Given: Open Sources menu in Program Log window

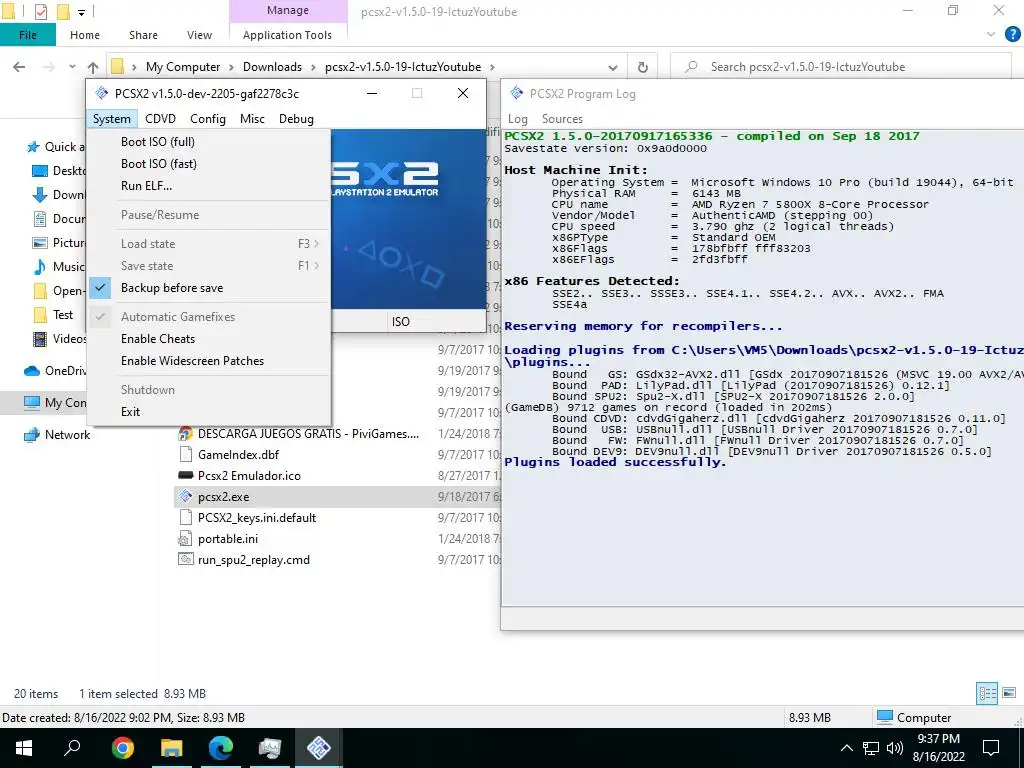Looking at the screenshot, I should (x=562, y=119).
